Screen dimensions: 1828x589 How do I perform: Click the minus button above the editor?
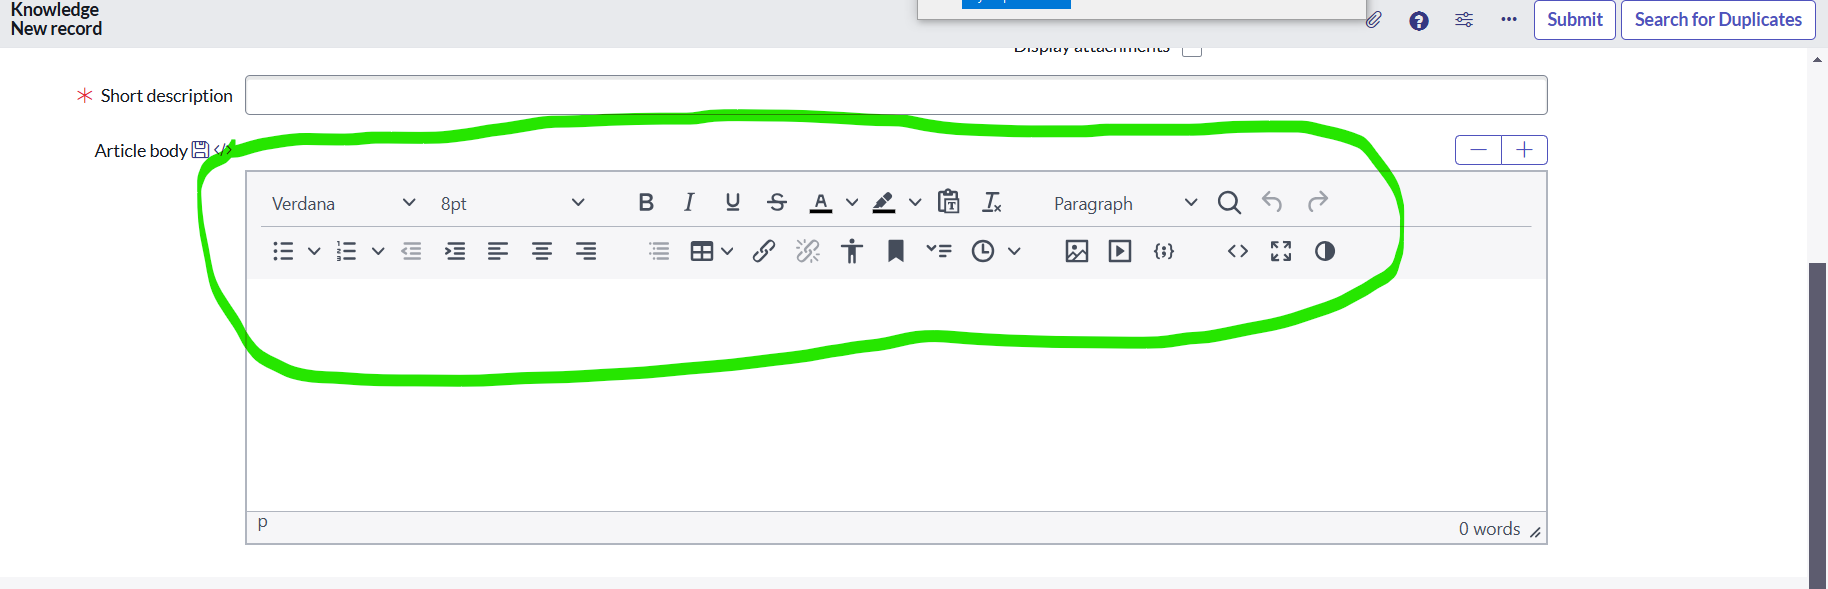(x=1479, y=150)
